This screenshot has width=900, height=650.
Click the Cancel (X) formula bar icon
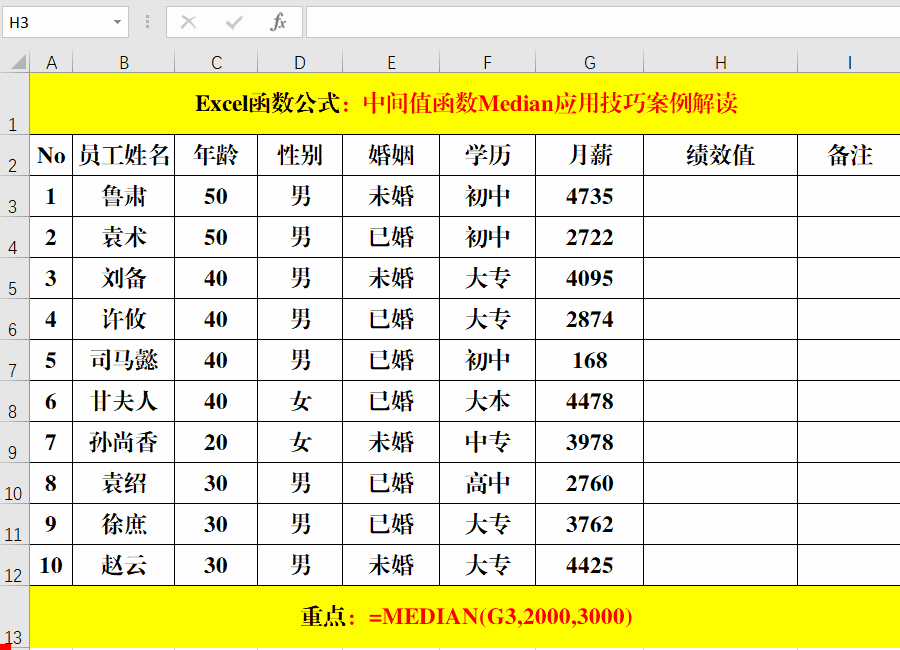(x=188, y=22)
